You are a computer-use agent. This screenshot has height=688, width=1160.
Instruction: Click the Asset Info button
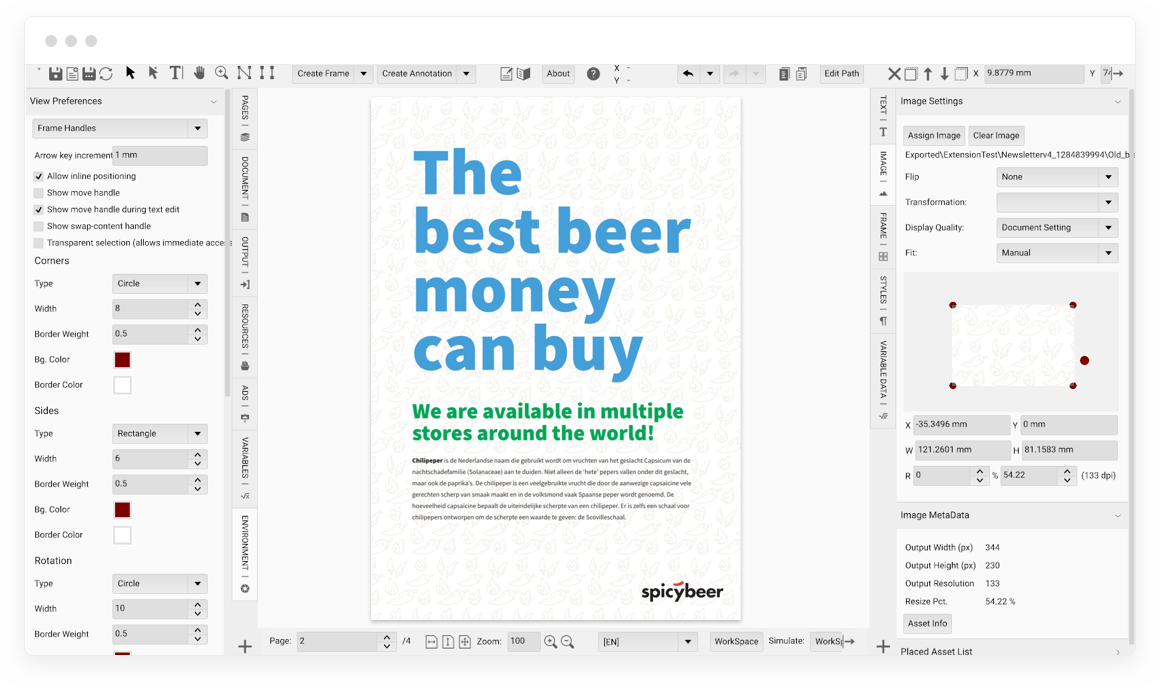point(927,624)
